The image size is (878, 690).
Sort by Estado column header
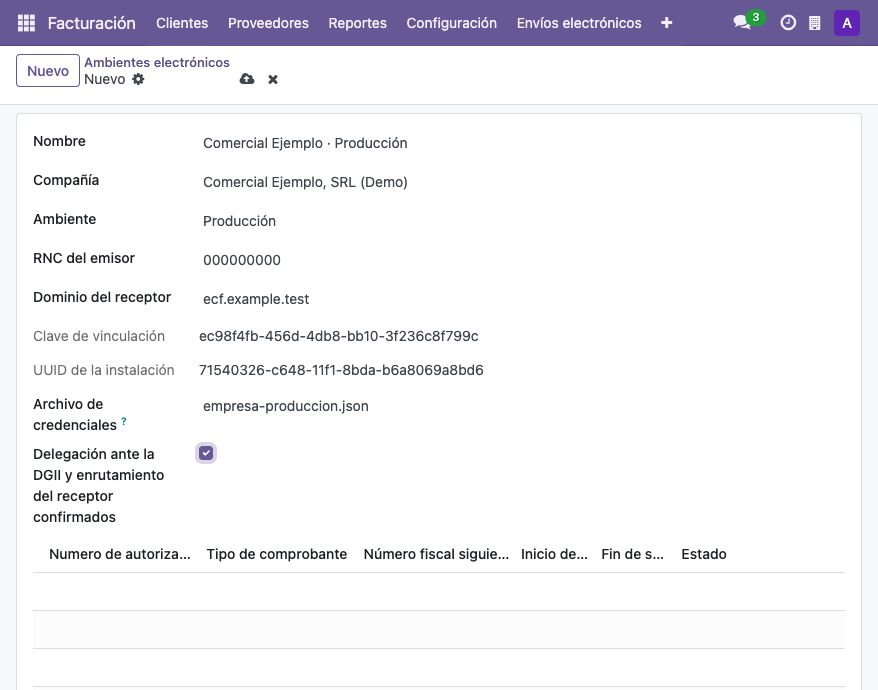tap(704, 554)
